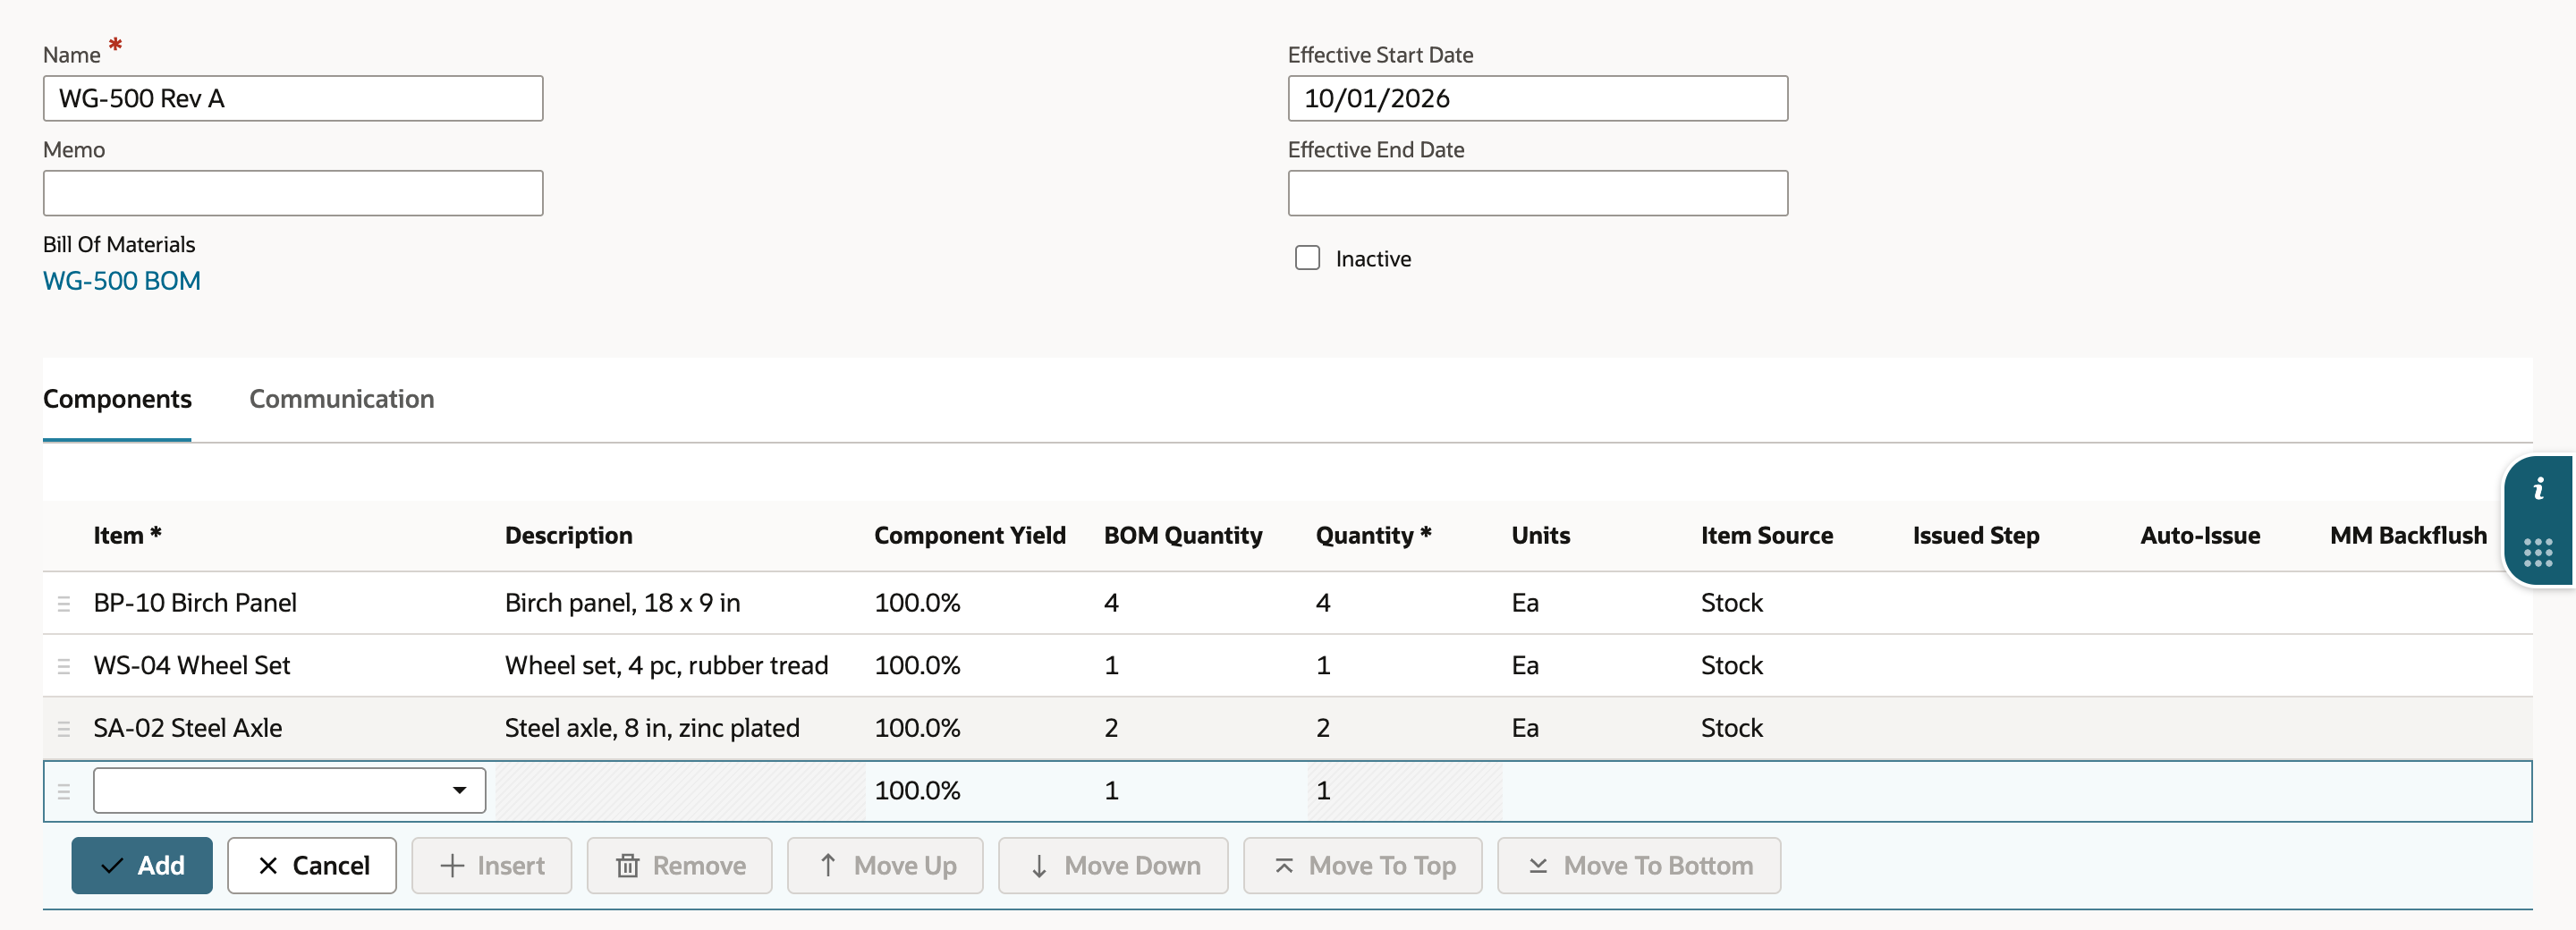Image resolution: width=2576 pixels, height=930 pixels.
Task: Click the Cancel button
Action: (x=312, y=865)
